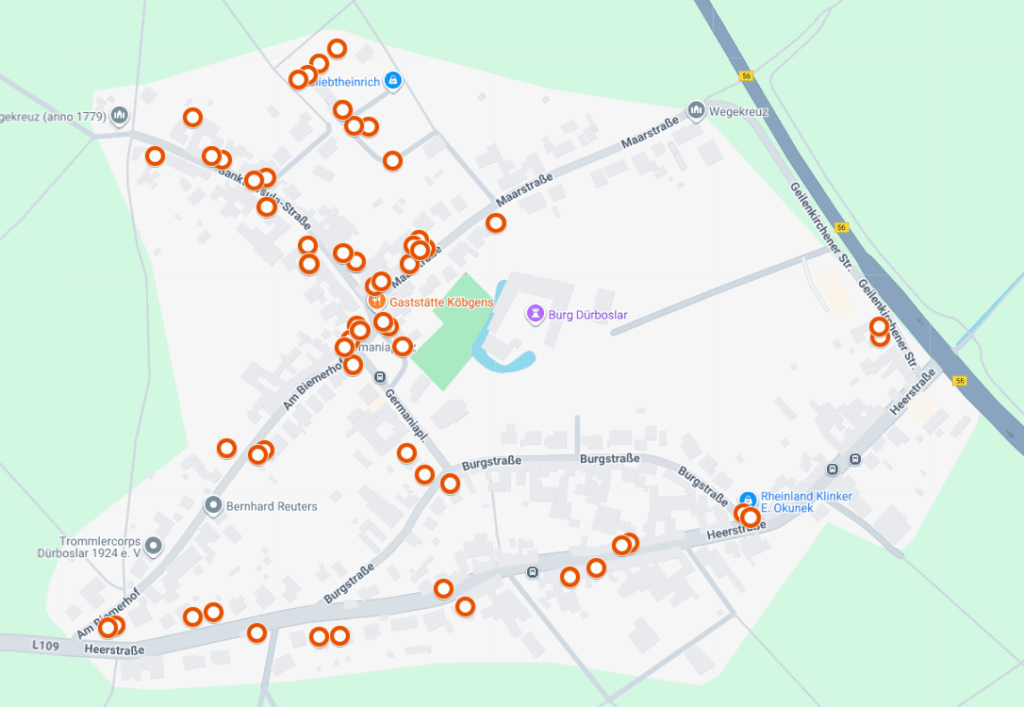Click the Trommlercorps Dürboslar location pin

[x=153, y=546]
